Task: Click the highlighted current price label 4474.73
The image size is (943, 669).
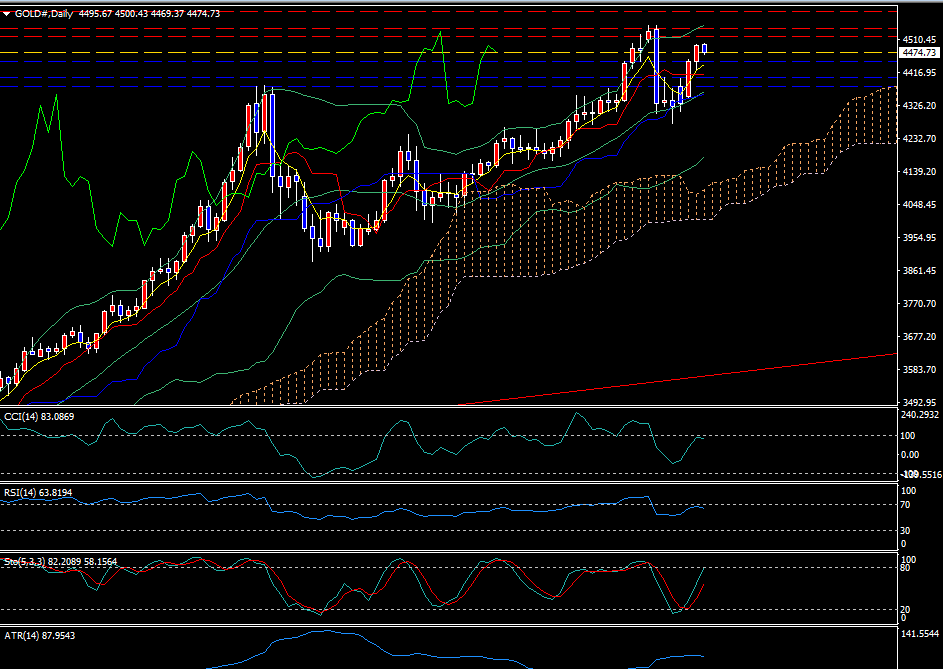Action: pos(917,52)
